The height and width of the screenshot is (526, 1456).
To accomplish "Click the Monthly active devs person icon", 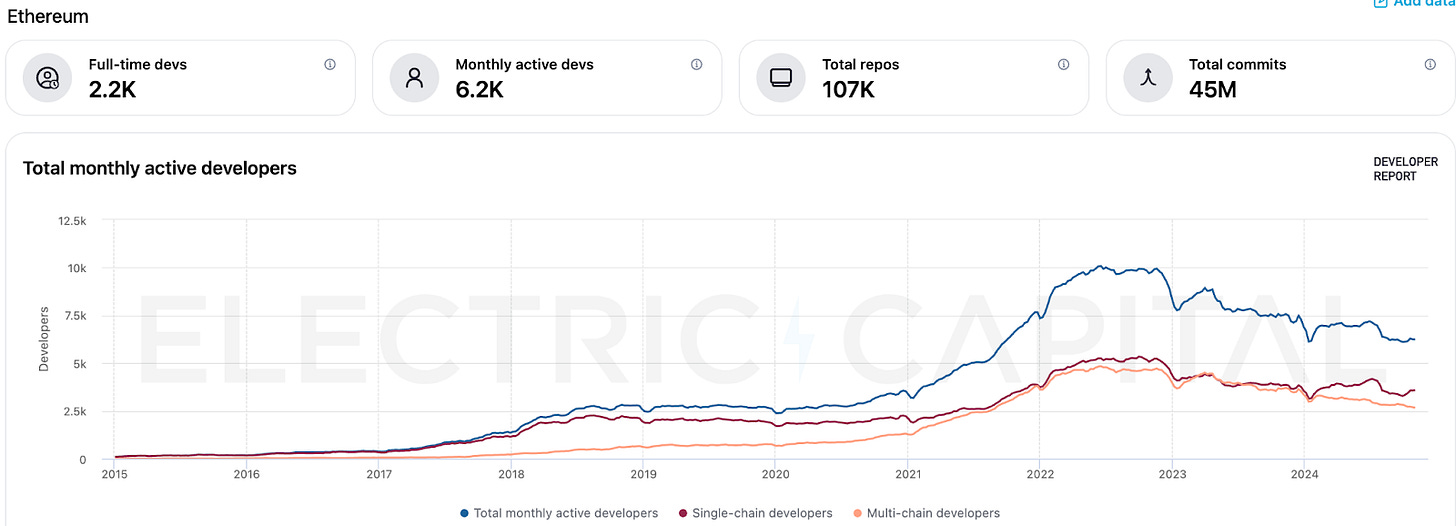I will click(x=413, y=78).
